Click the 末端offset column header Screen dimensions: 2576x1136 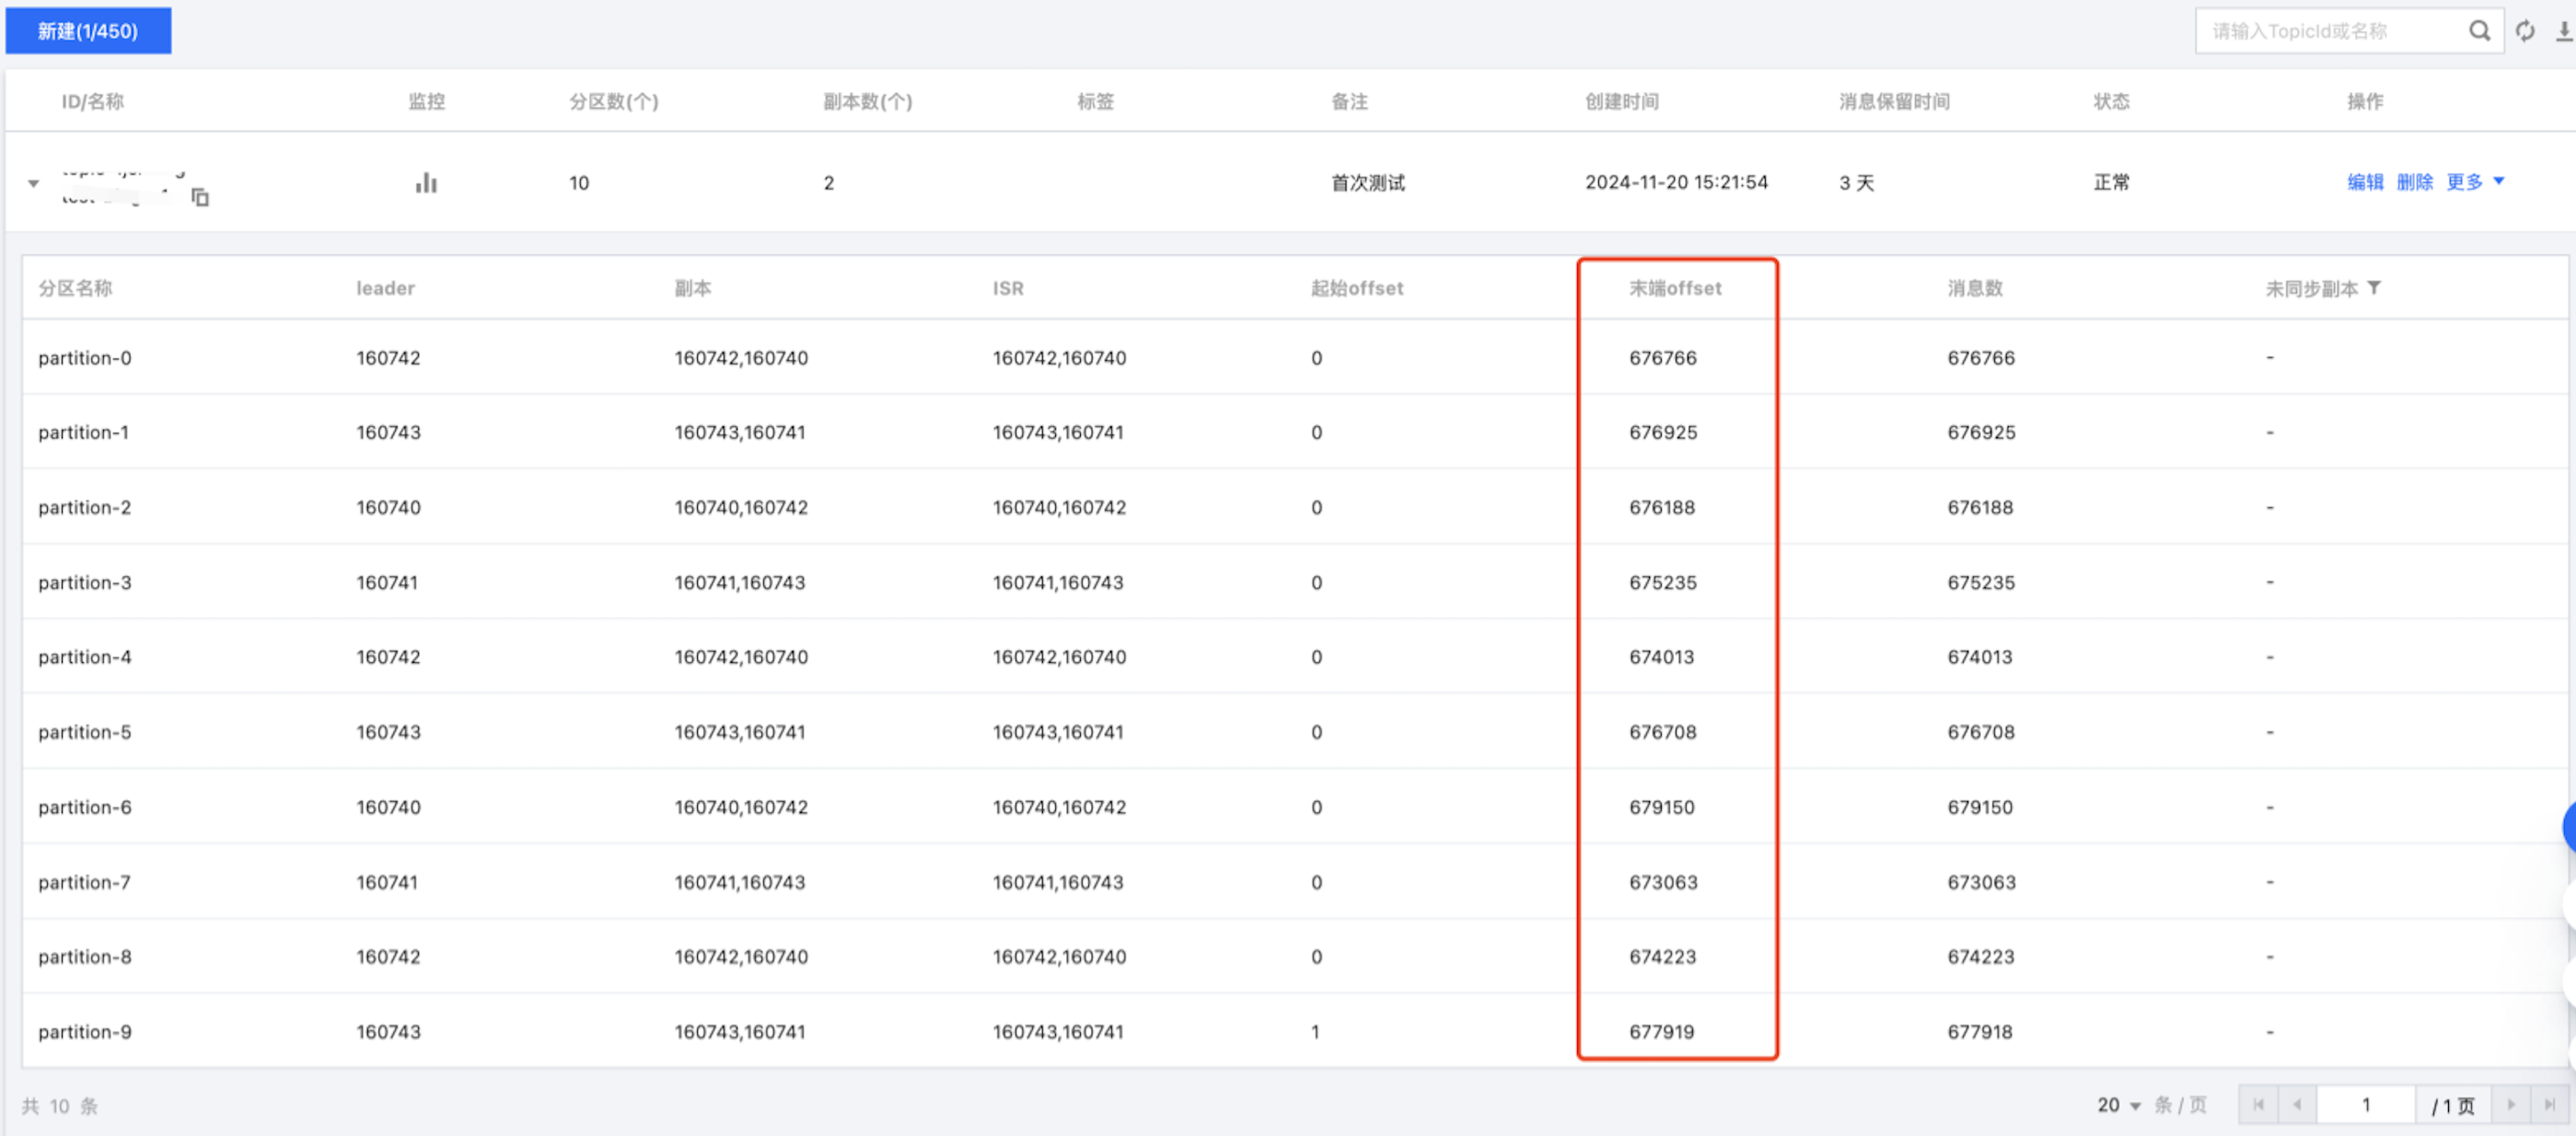pyautogui.click(x=1675, y=288)
